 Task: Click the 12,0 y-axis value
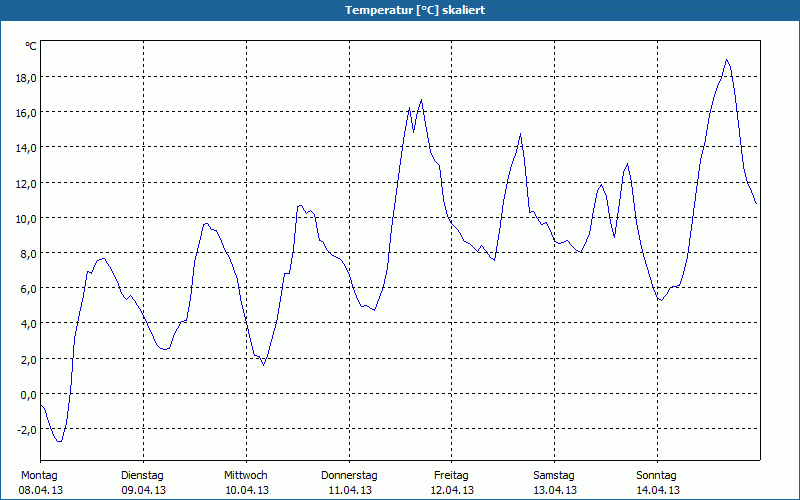point(27,183)
